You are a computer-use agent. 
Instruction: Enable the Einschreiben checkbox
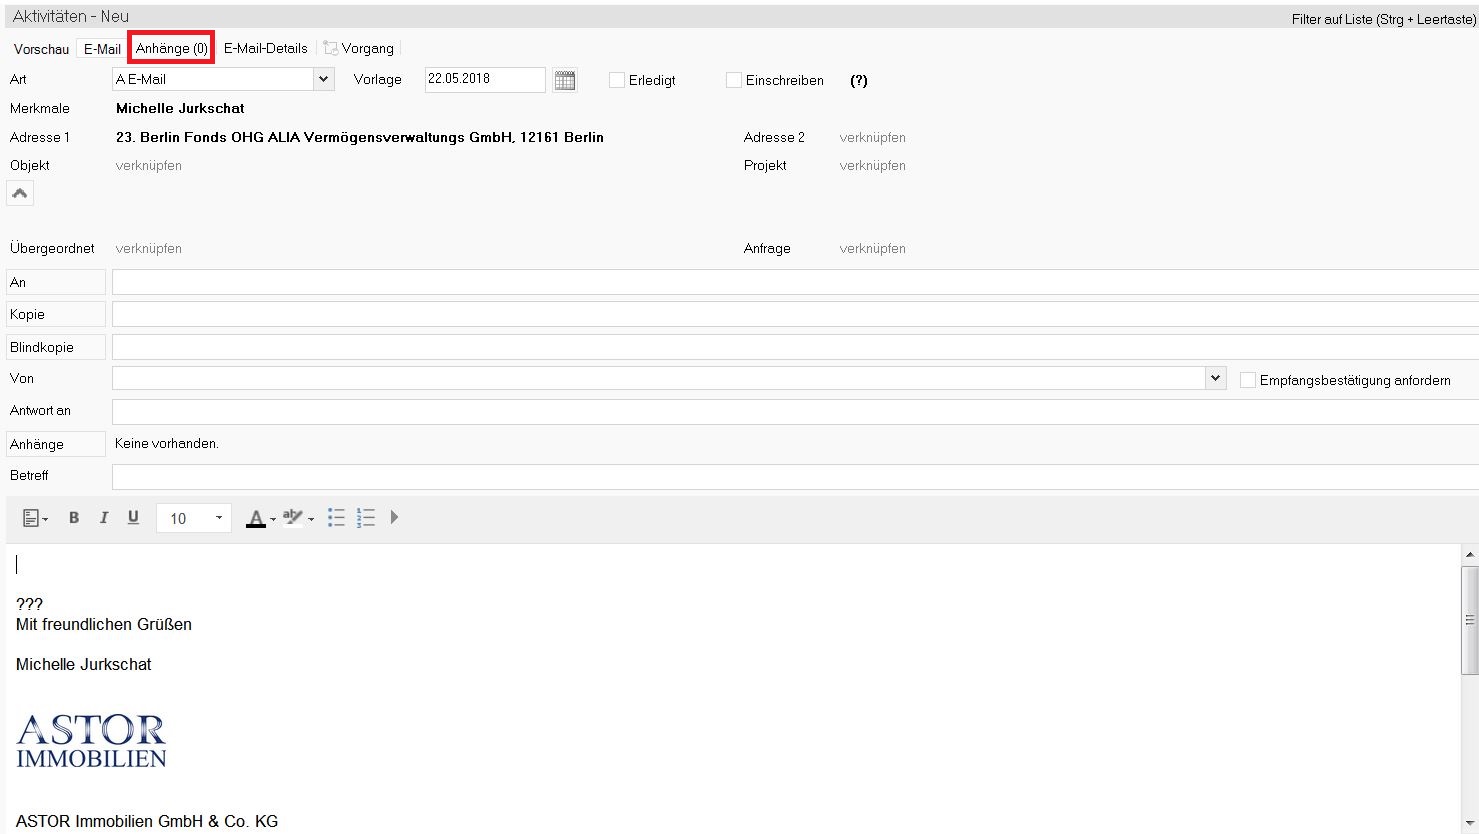[734, 80]
